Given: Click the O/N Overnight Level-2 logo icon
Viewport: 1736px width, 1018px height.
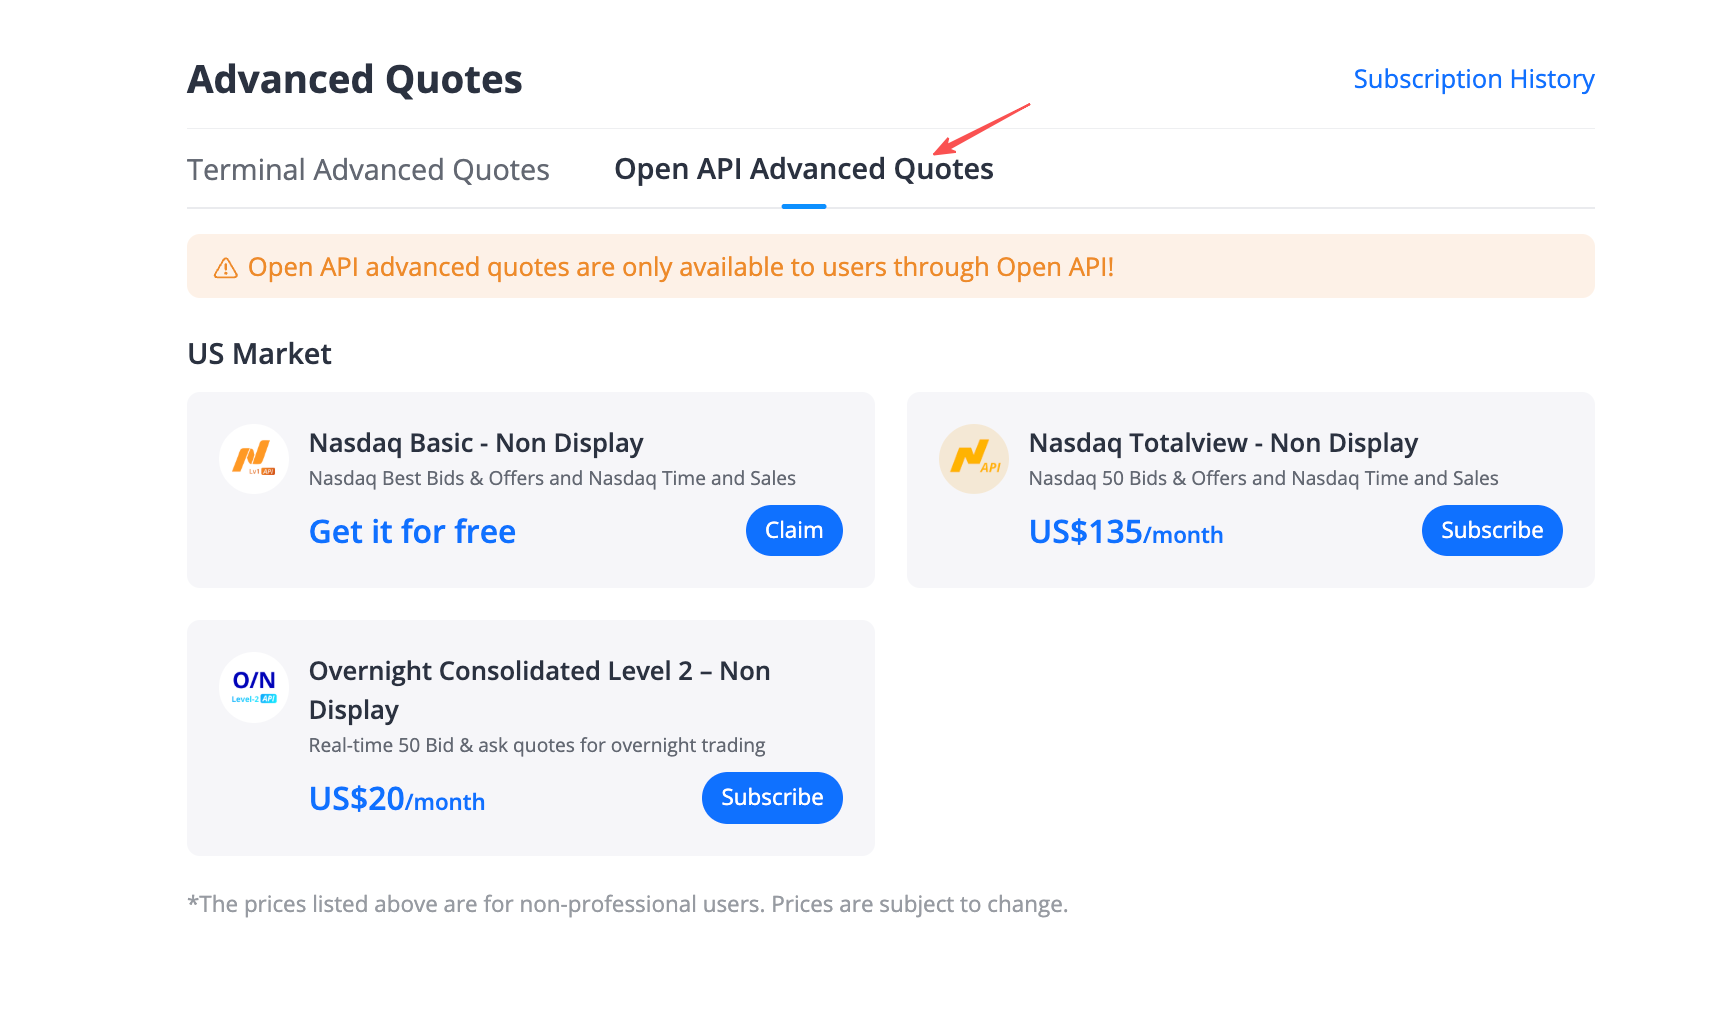Looking at the screenshot, I should click(254, 687).
